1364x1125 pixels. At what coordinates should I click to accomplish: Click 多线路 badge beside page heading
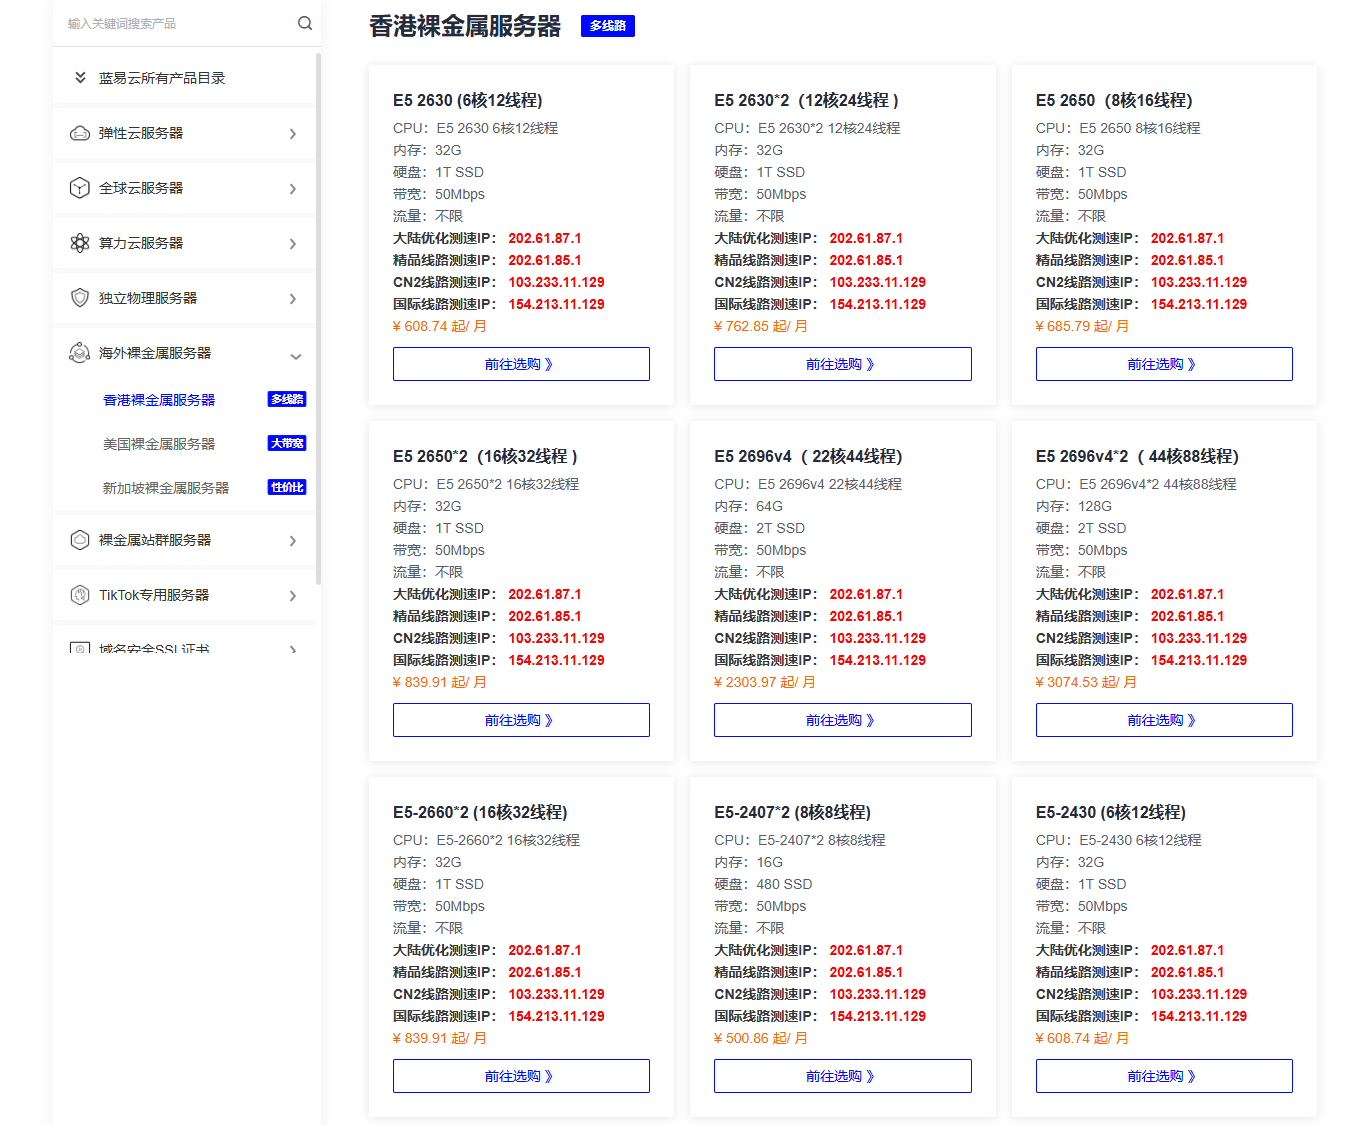pos(608,26)
